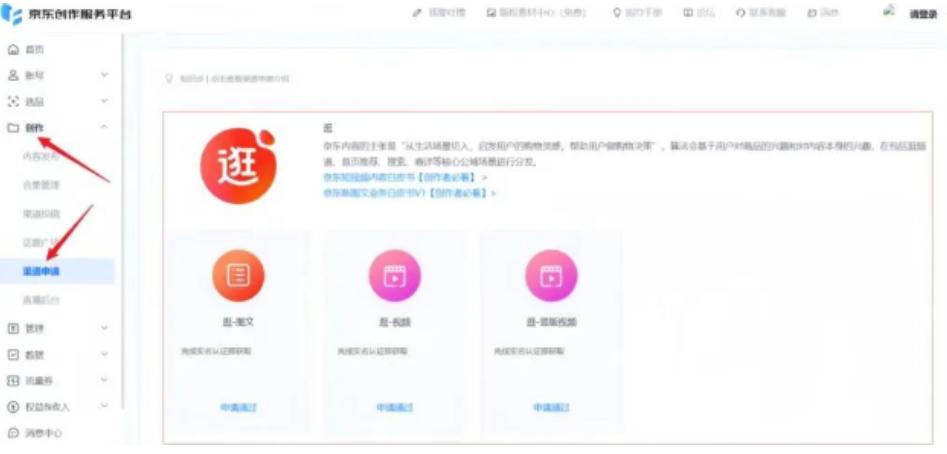The width and height of the screenshot is (947, 454).
Task: Click the 数据 icon in sidebar
Action: (13, 354)
